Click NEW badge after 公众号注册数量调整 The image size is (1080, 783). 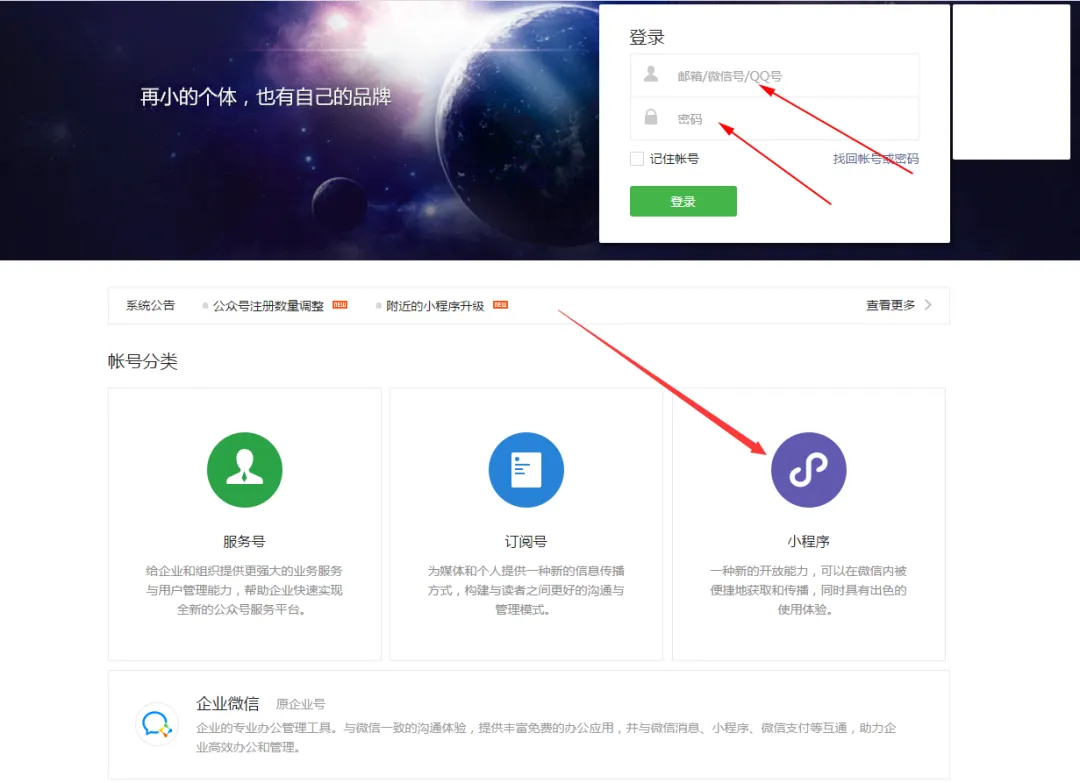[340, 304]
